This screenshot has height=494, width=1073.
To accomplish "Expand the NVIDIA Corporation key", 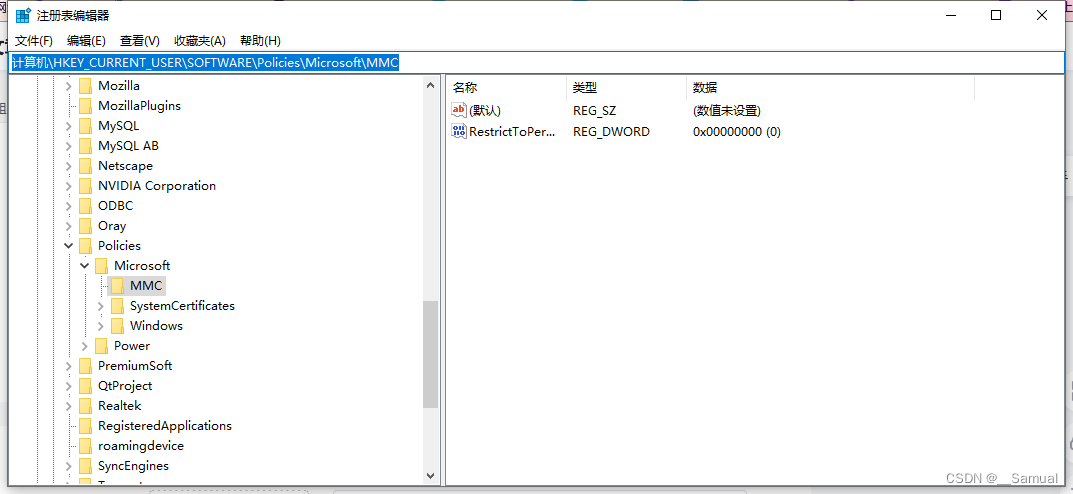I will 68,186.
